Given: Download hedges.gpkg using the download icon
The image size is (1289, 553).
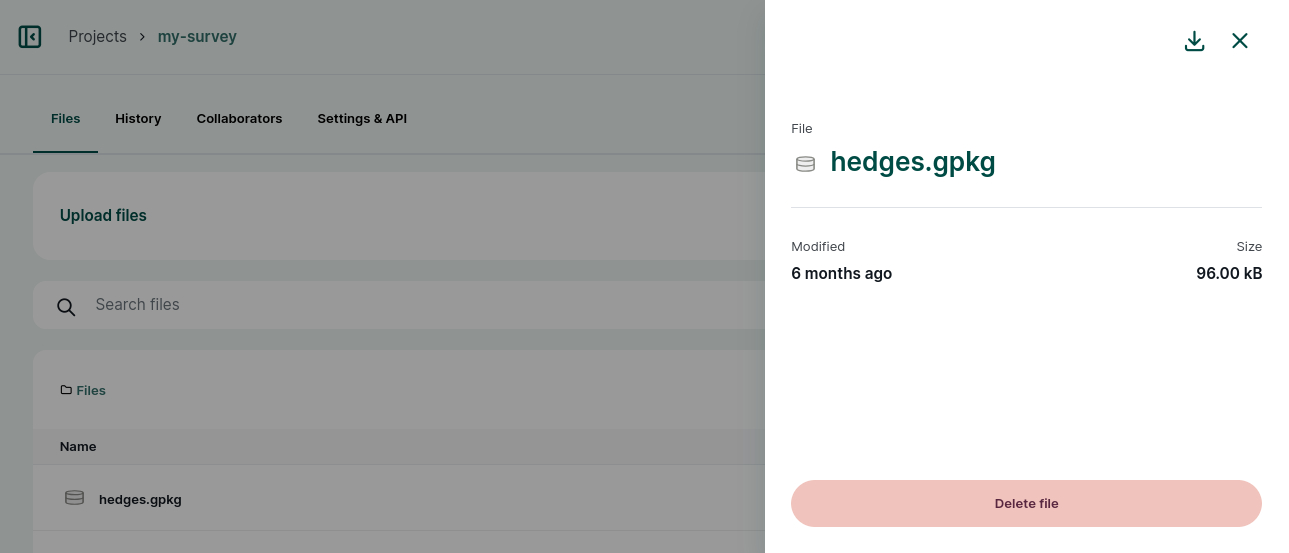Looking at the screenshot, I should pos(1194,41).
